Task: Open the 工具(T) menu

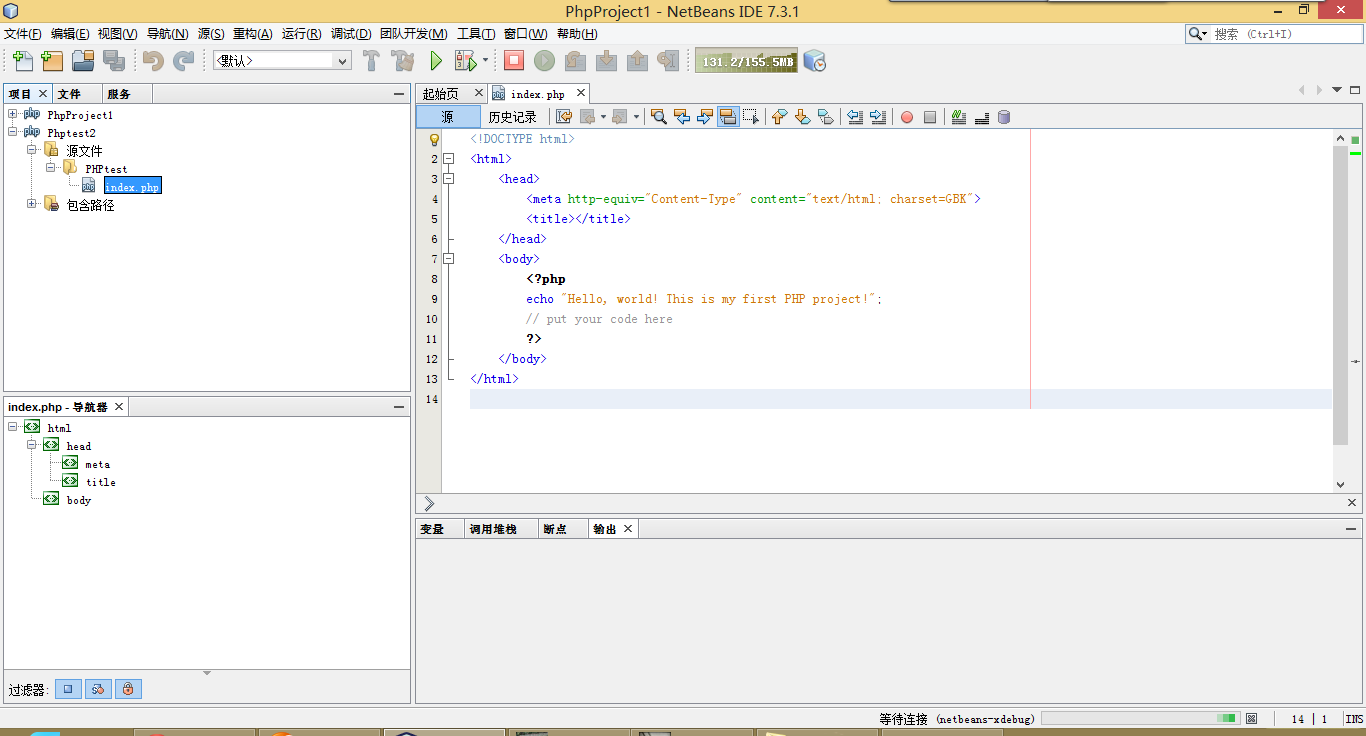Action: click(x=476, y=34)
